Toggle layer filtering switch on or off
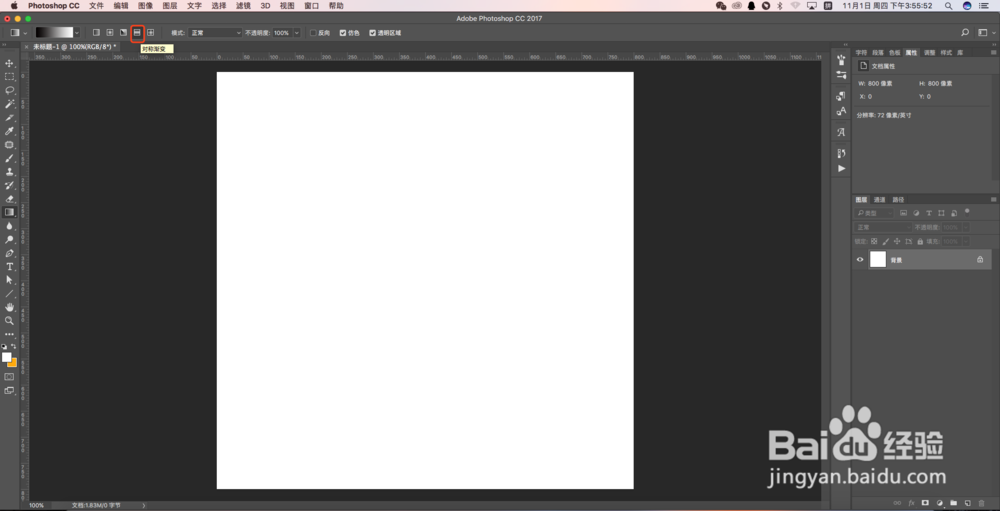 coord(967,211)
